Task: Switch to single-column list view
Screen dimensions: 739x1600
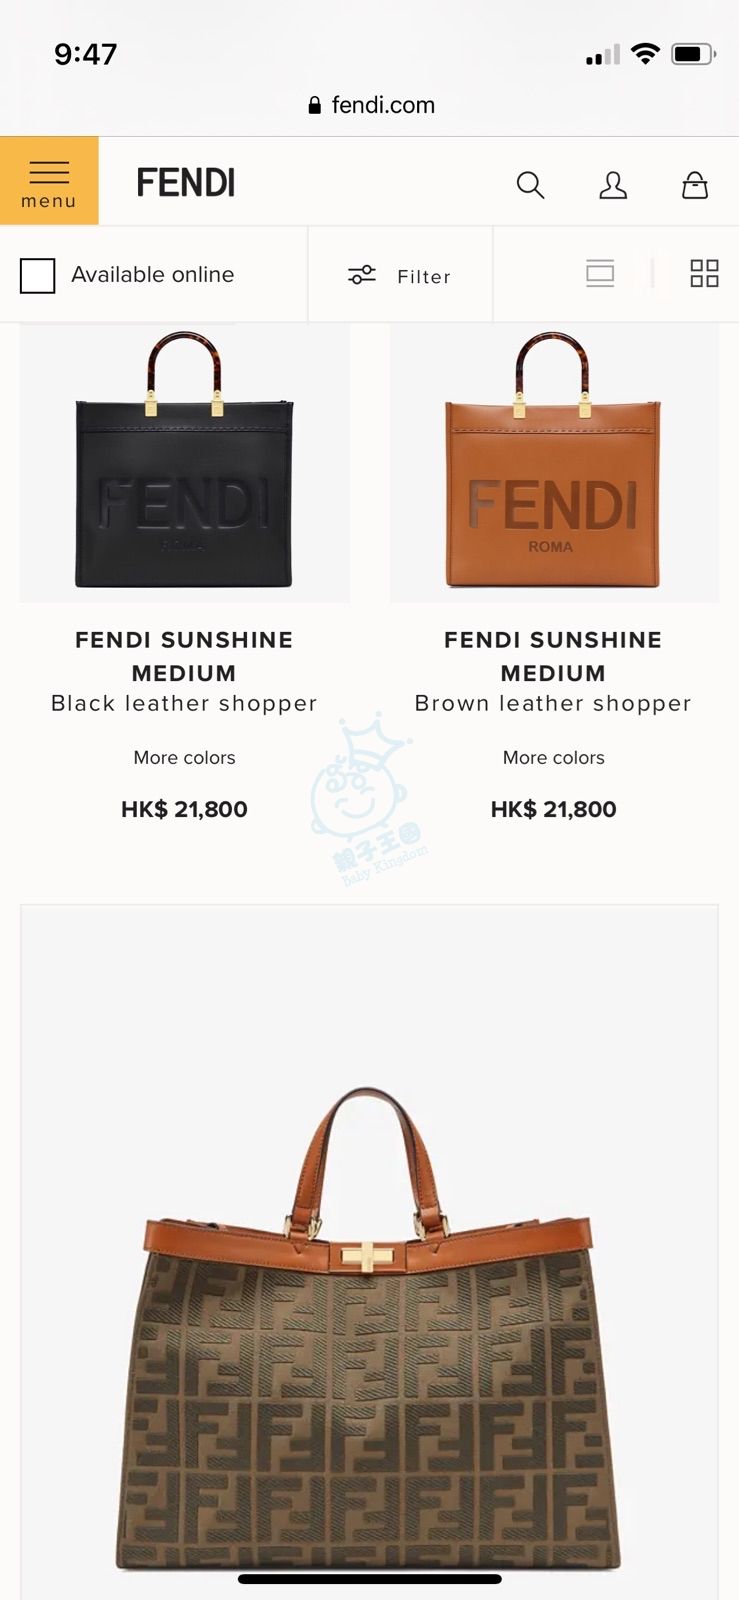Action: click(x=600, y=274)
